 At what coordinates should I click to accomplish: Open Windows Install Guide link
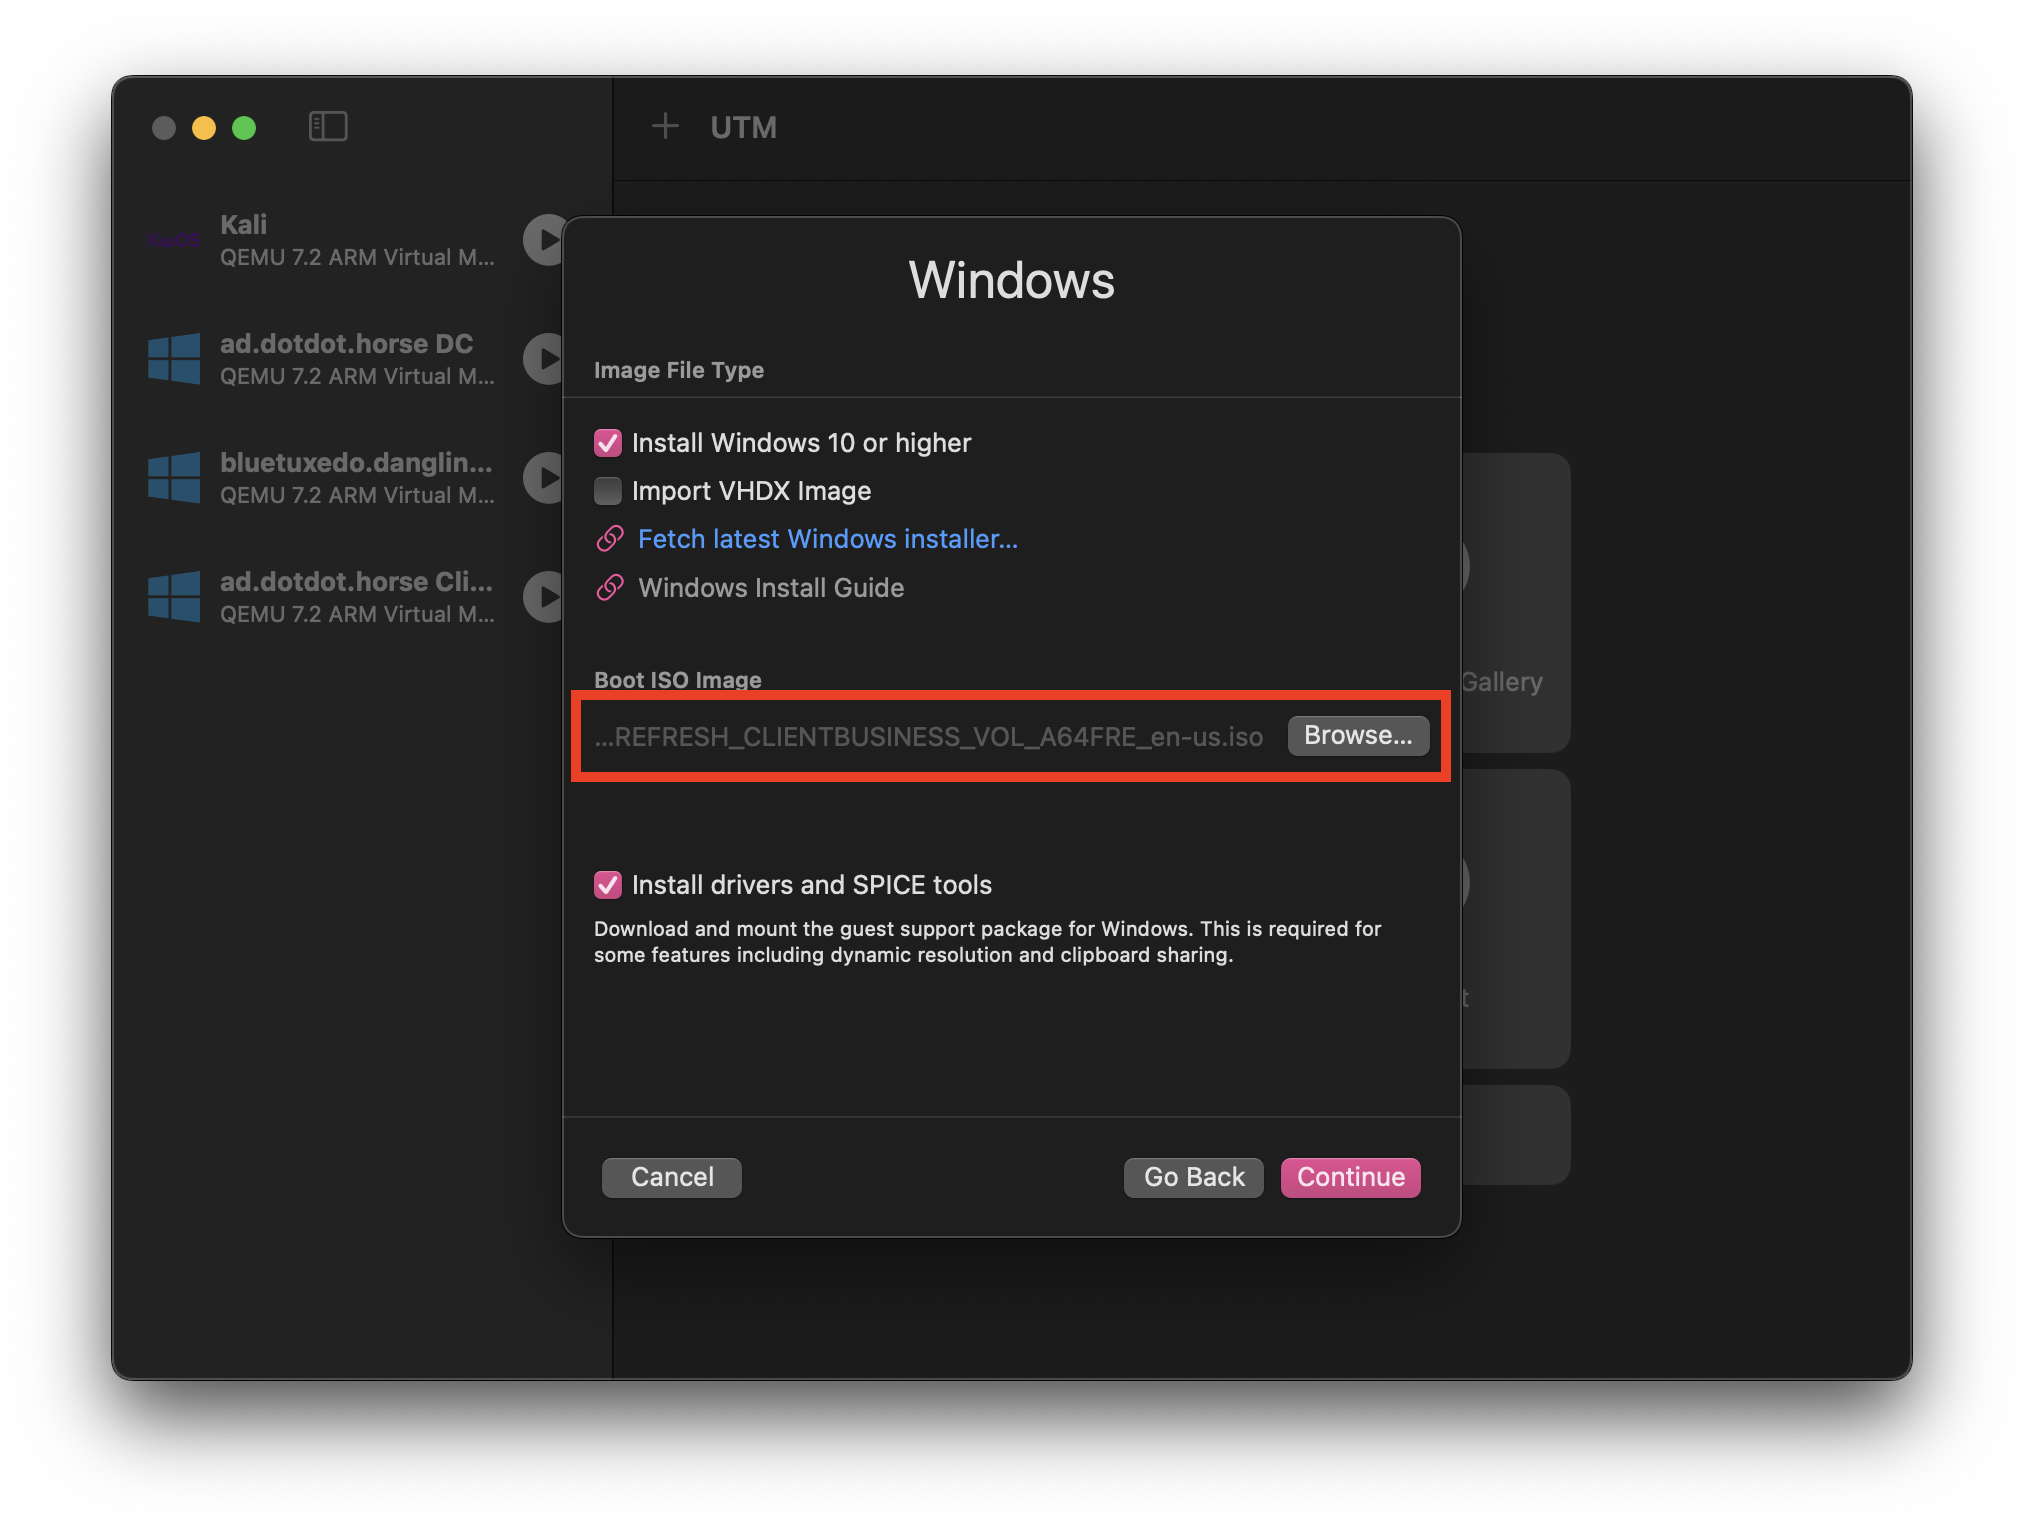[771, 588]
